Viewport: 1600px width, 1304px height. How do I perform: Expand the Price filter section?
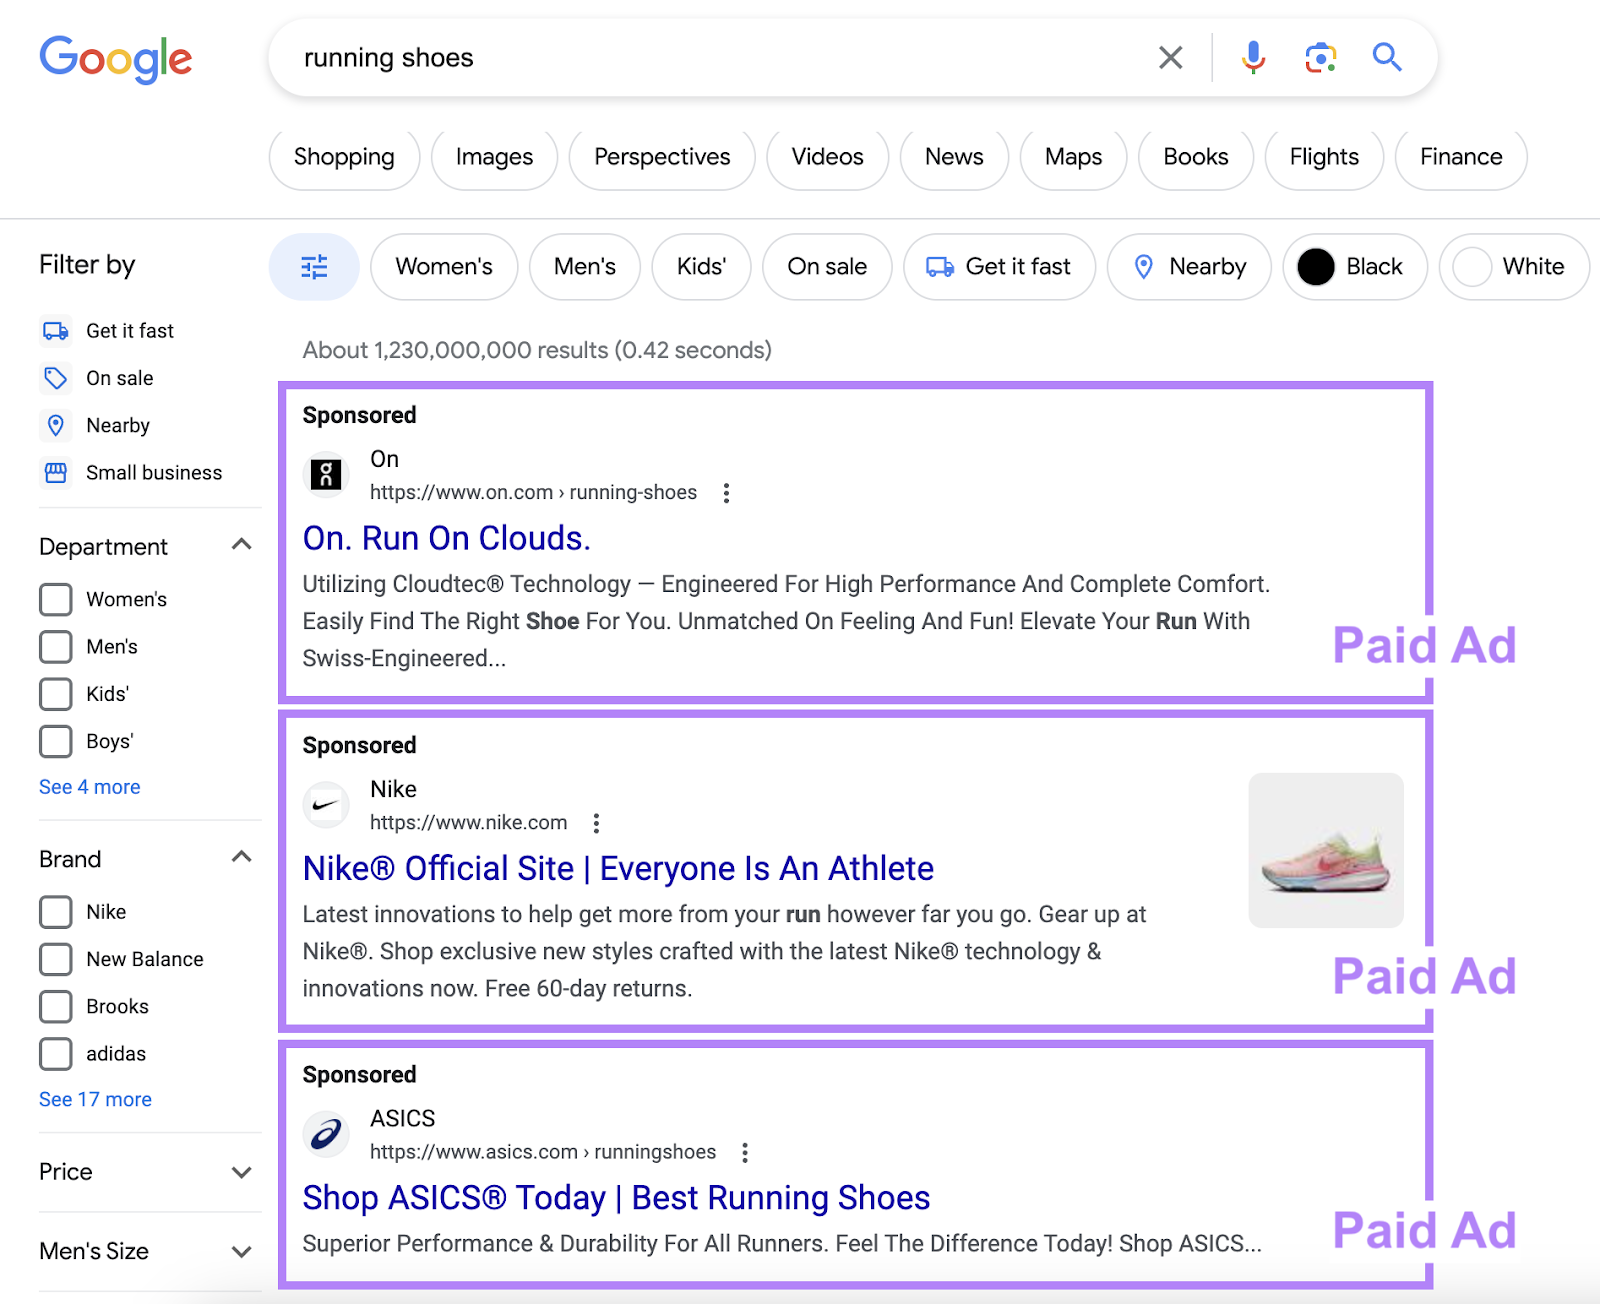click(x=240, y=1171)
